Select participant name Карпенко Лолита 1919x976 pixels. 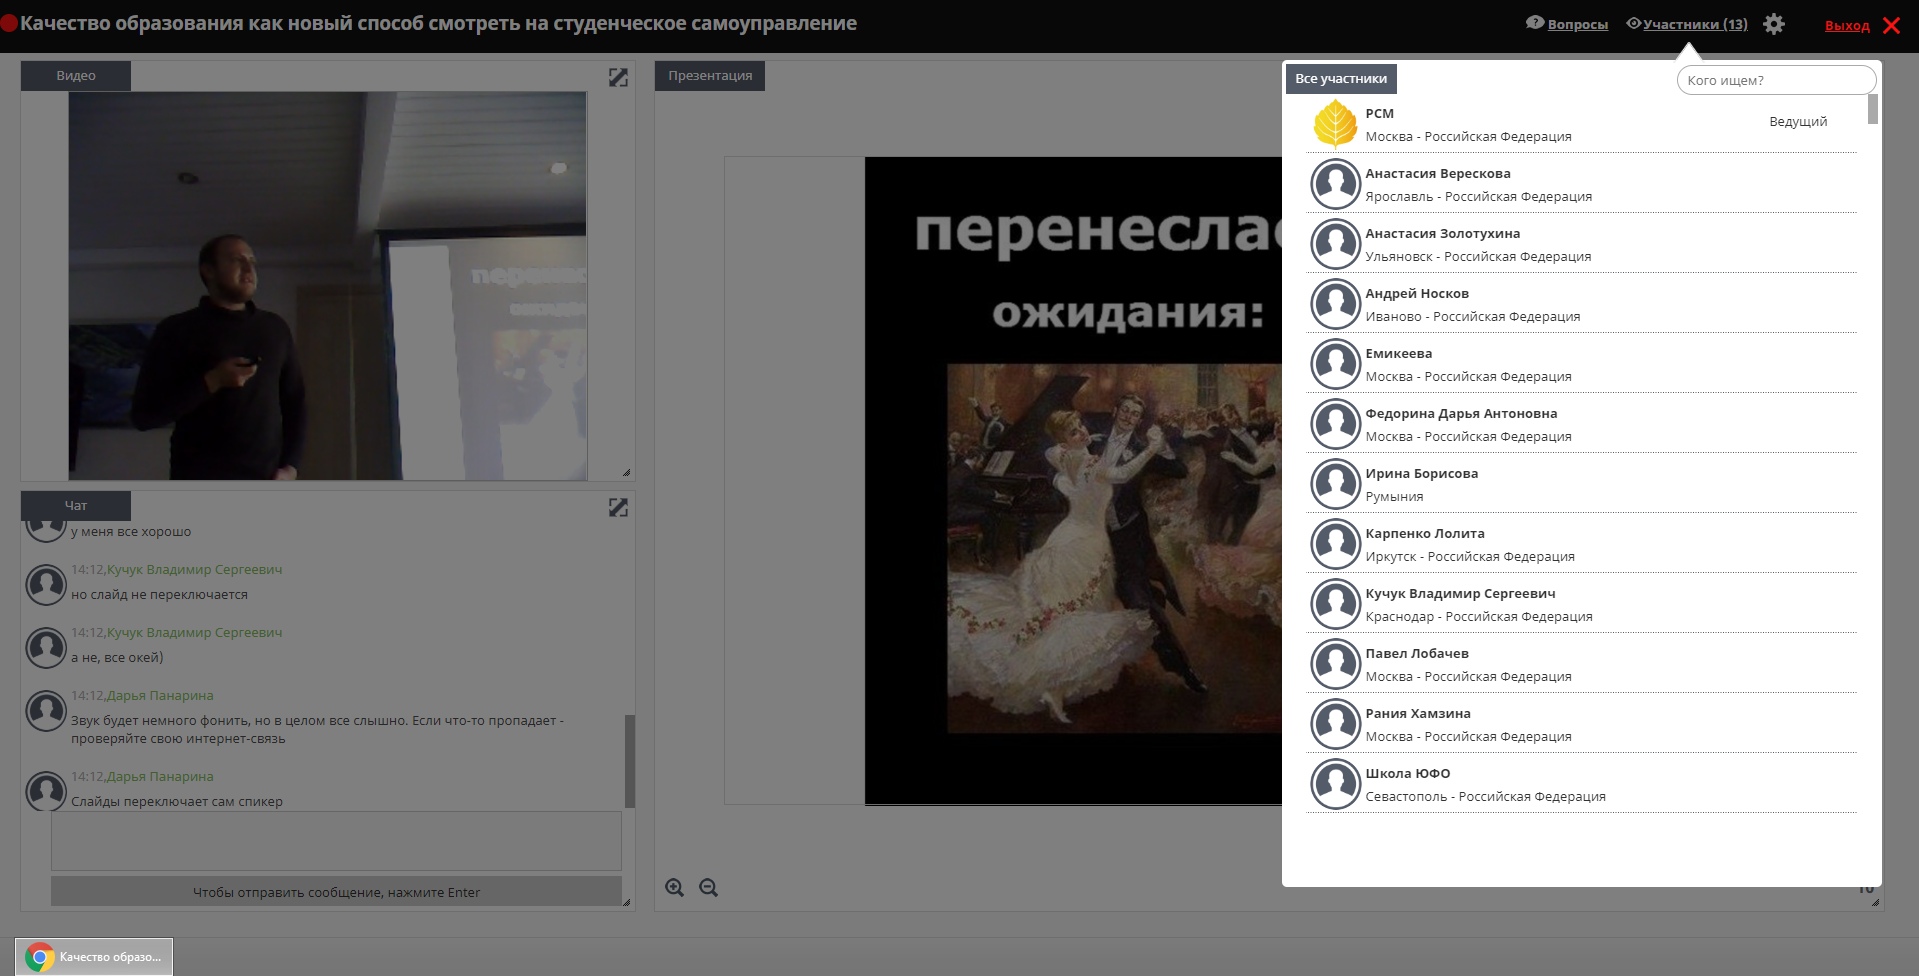pyautogui.click(x=1425, y=533)
